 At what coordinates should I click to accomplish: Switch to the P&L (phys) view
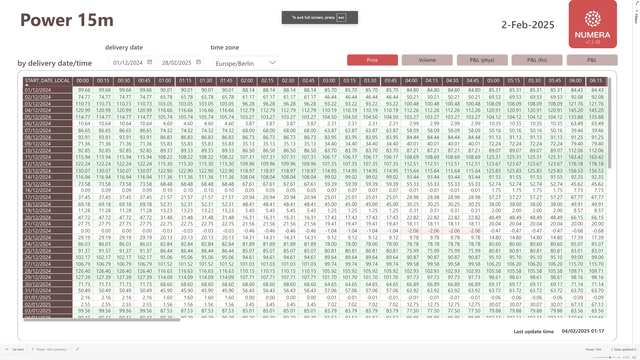(482, 60)
